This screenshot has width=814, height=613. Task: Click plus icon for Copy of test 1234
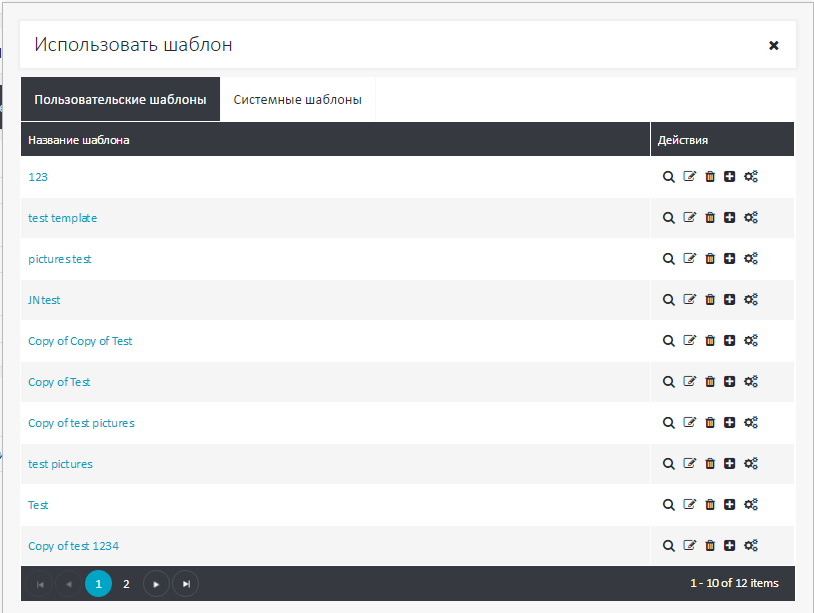pos(729,546)
